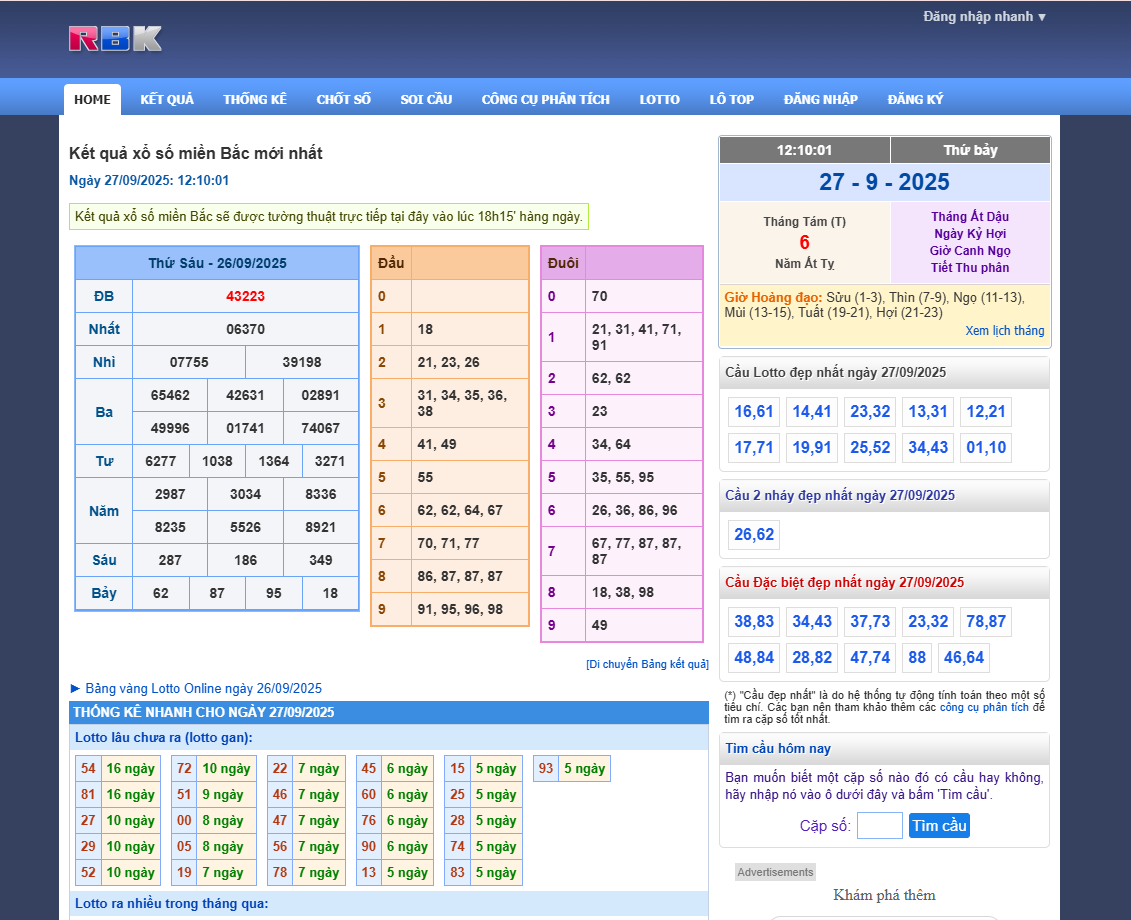Choose the 26,62 two-hit pair
Image resolution: width=1131 pixels, height=920 pixels.
[x=753, y=535]
